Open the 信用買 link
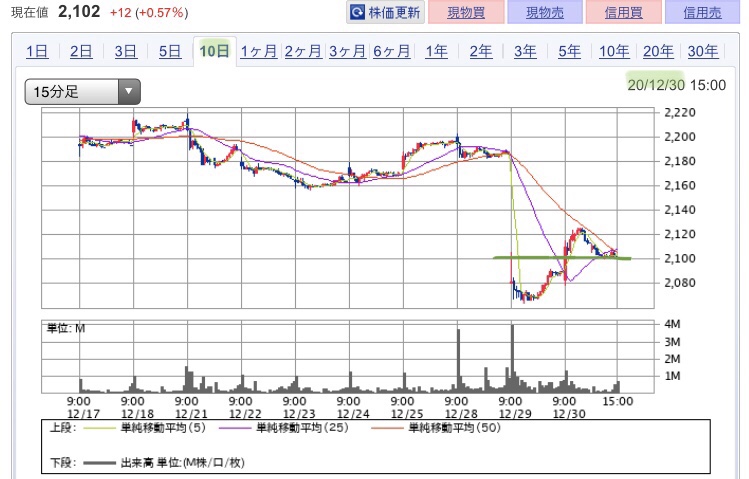749x479 pixels. [x=624, y=12]
